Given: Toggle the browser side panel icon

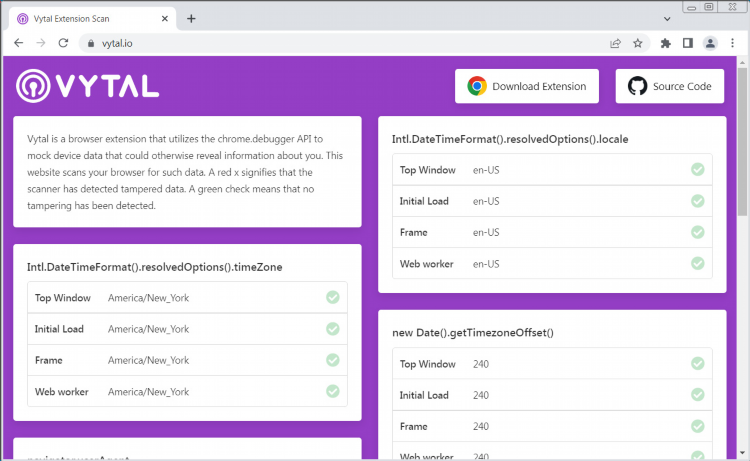Looking at the screenshot, I should pos(688,44).
